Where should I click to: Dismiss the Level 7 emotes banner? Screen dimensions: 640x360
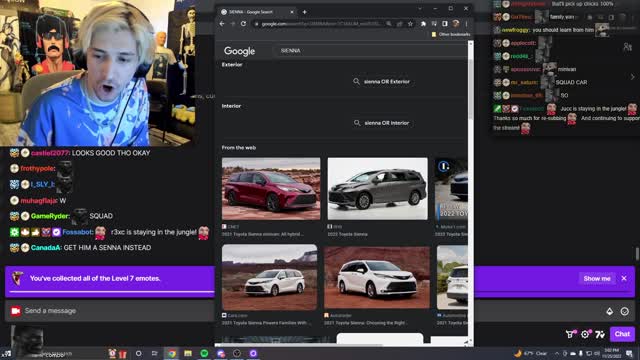coord(624,278)
